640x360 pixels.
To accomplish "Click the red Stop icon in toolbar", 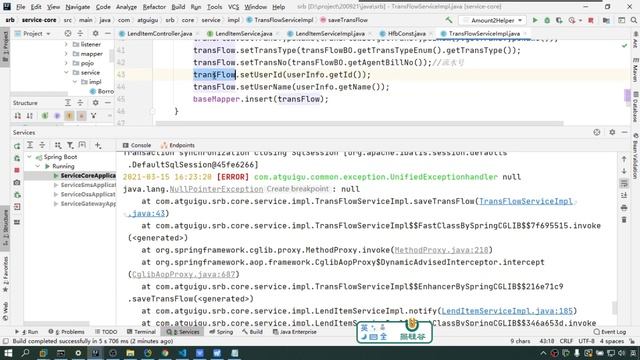I will click(x=591, y=20).
